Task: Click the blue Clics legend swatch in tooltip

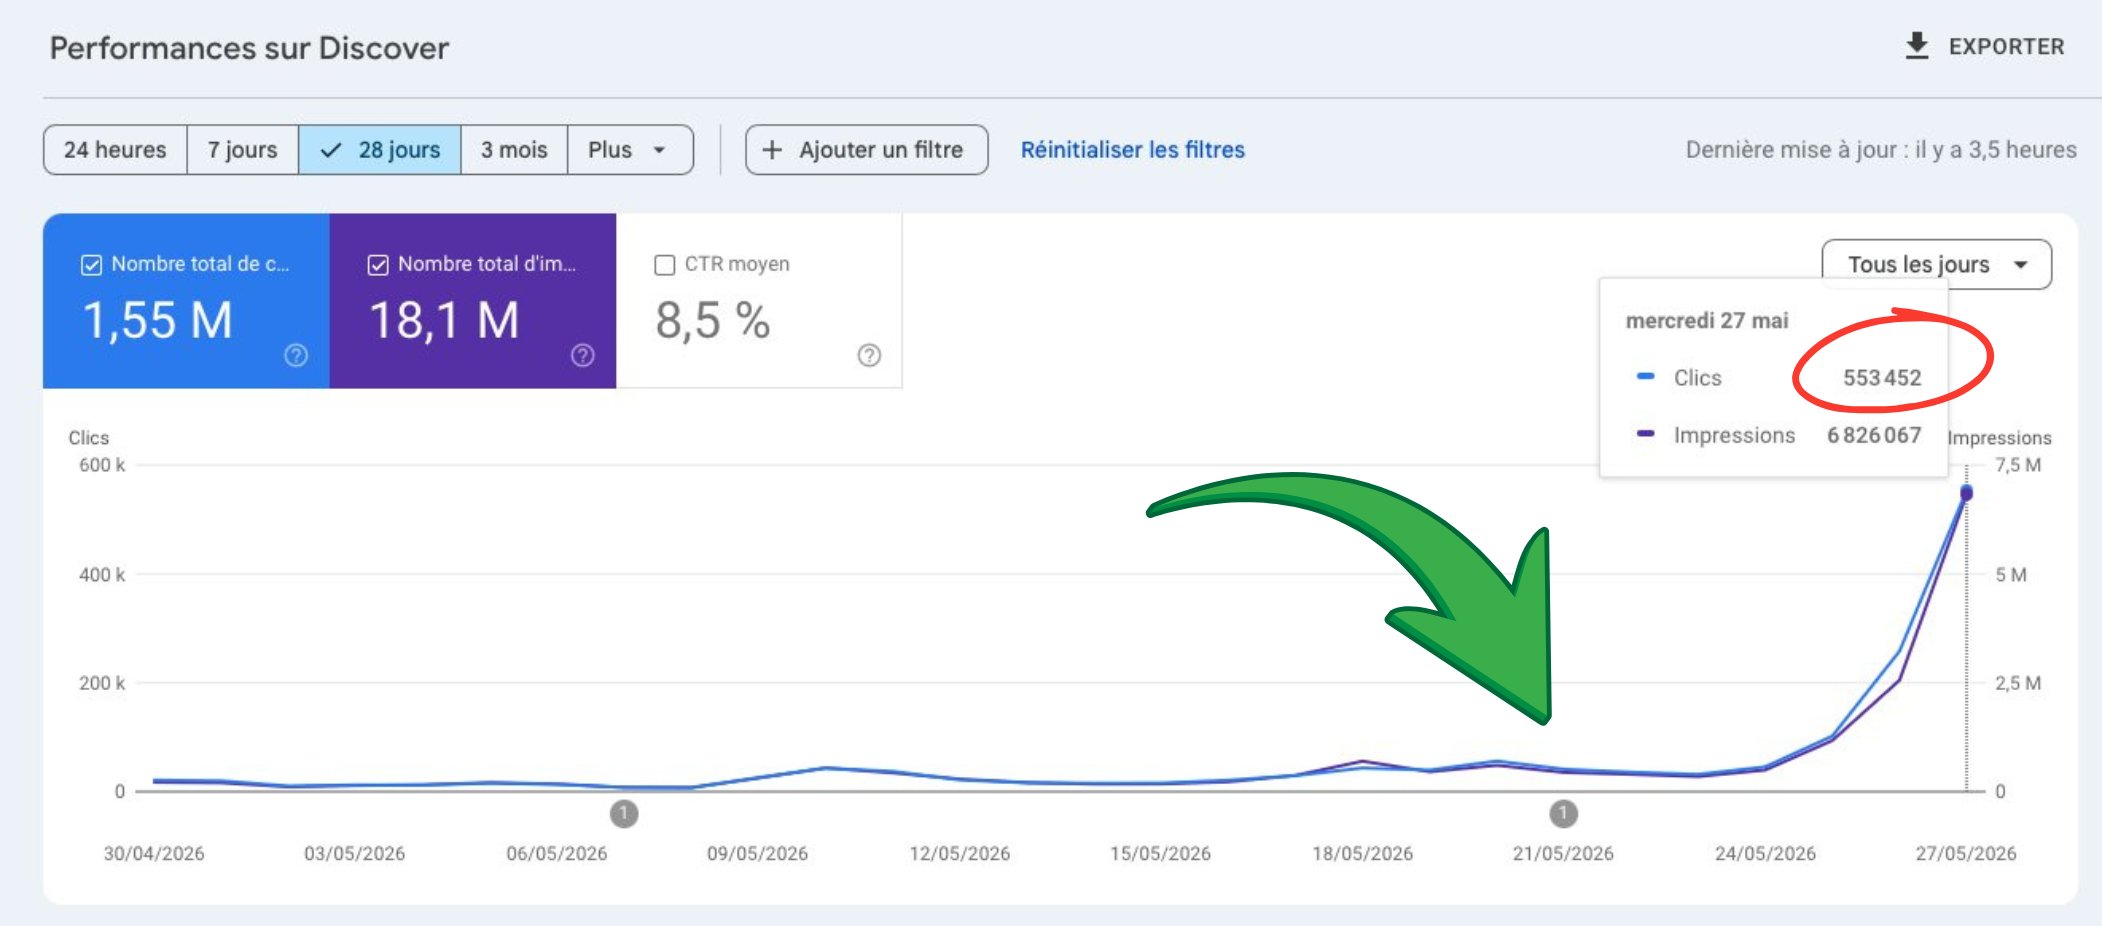Action: pyautogui.click(x=1645, y=376)
